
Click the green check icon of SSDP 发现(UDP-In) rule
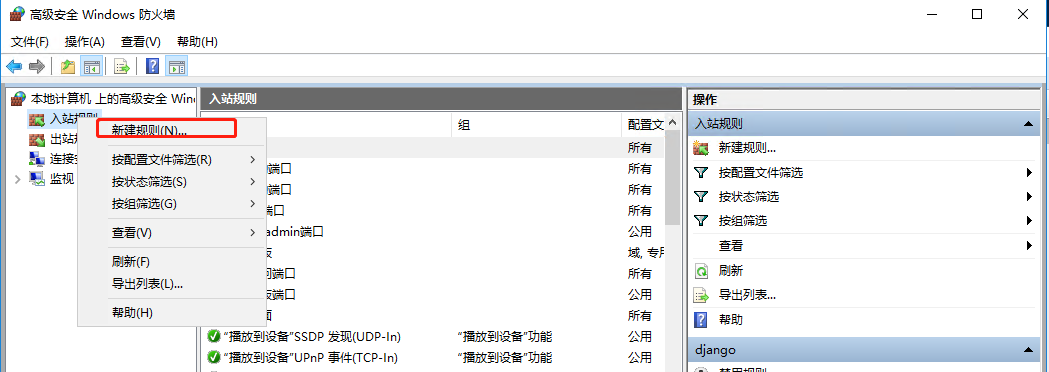[214, 336]
